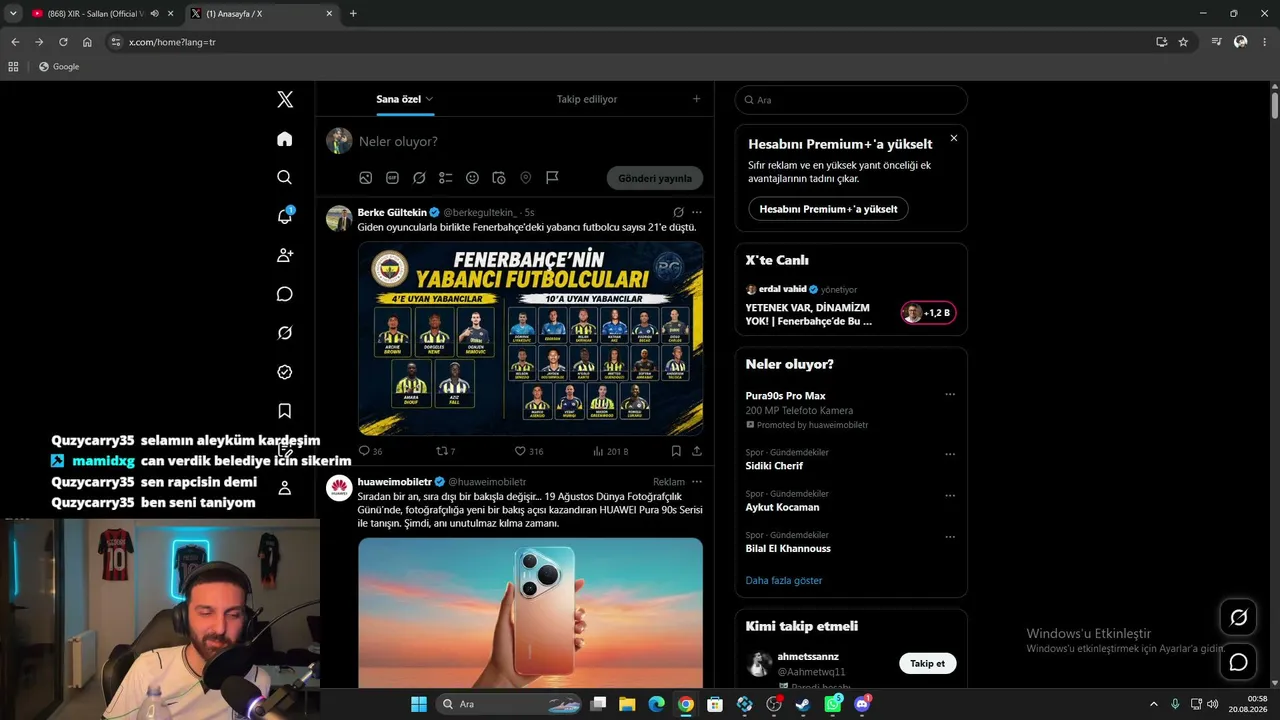The image size is (1280, 720).
Task: Click the flag icon in composer toolbar
Action: (552, 178)
